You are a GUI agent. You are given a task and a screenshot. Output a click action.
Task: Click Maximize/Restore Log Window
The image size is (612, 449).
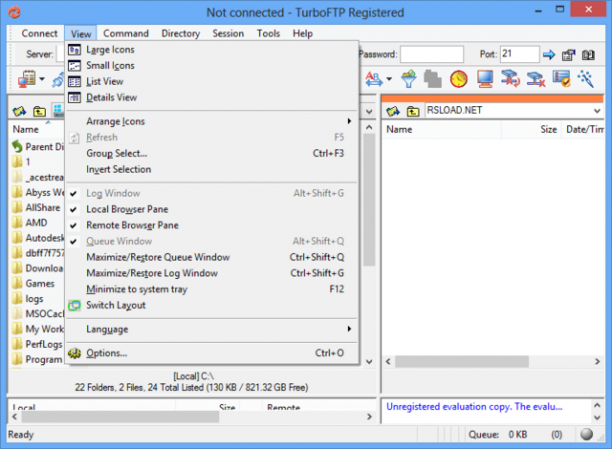tap(212, 273)
